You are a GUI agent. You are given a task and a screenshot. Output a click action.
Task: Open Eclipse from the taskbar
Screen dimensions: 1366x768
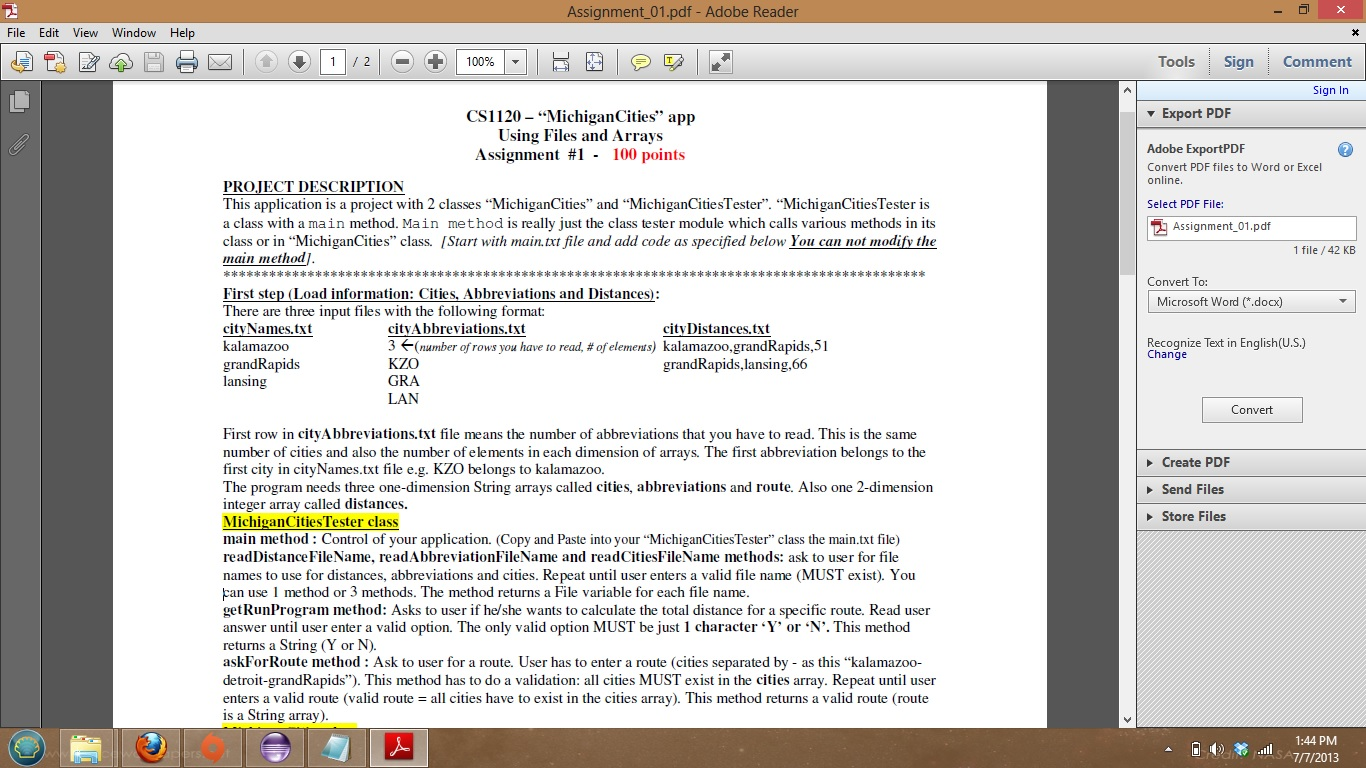click(274, 748)
